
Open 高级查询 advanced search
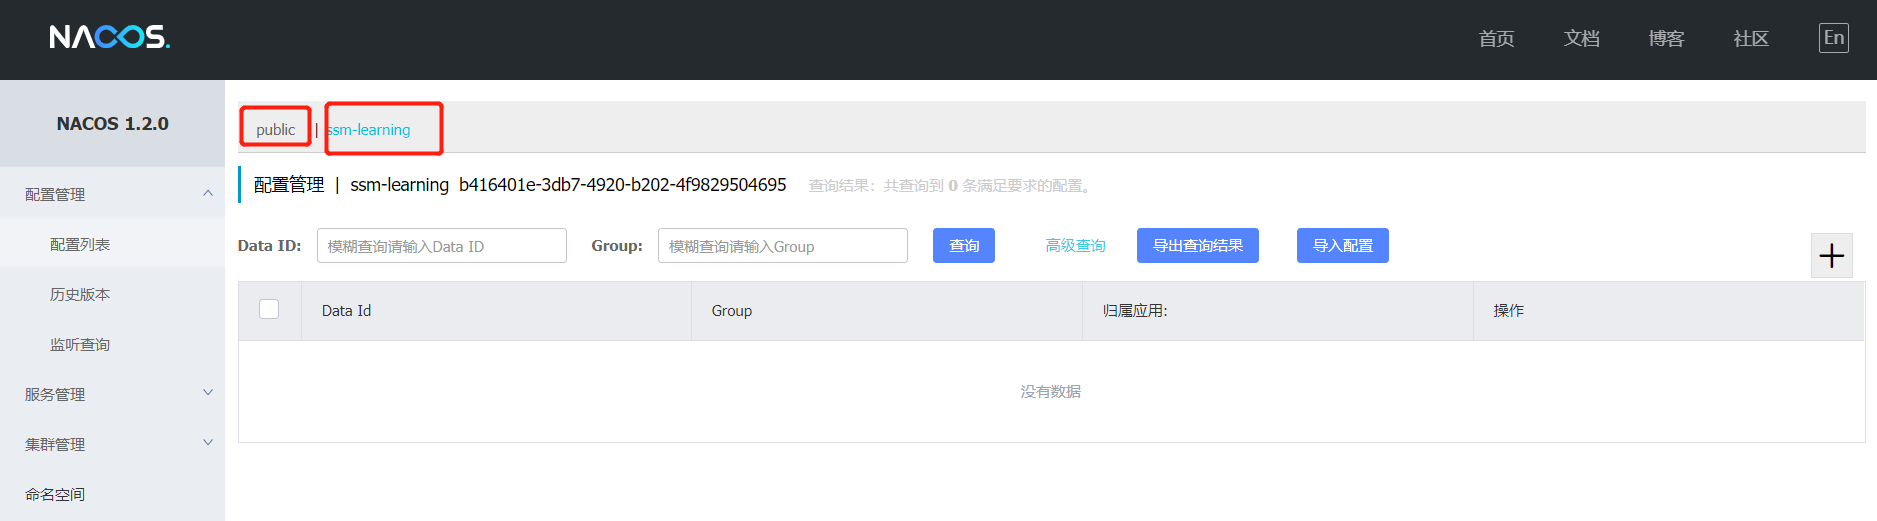tap(1075, 245)
